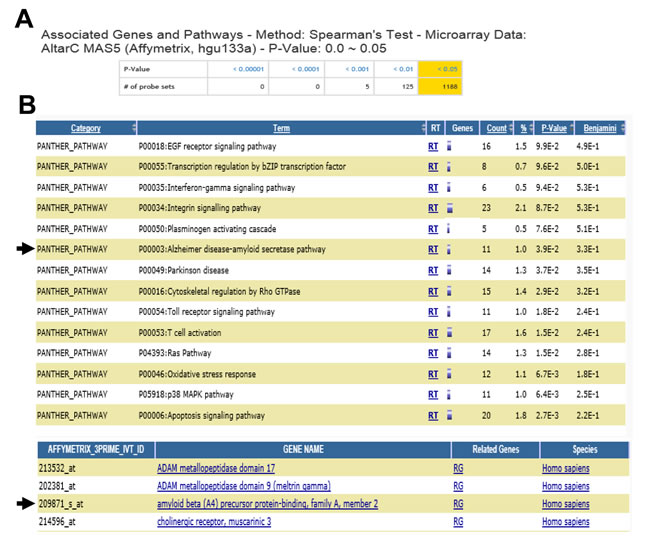The height and width of the screenshot is (544, 650).
Task: Sort table by Term column header
Action: point(281,128)
